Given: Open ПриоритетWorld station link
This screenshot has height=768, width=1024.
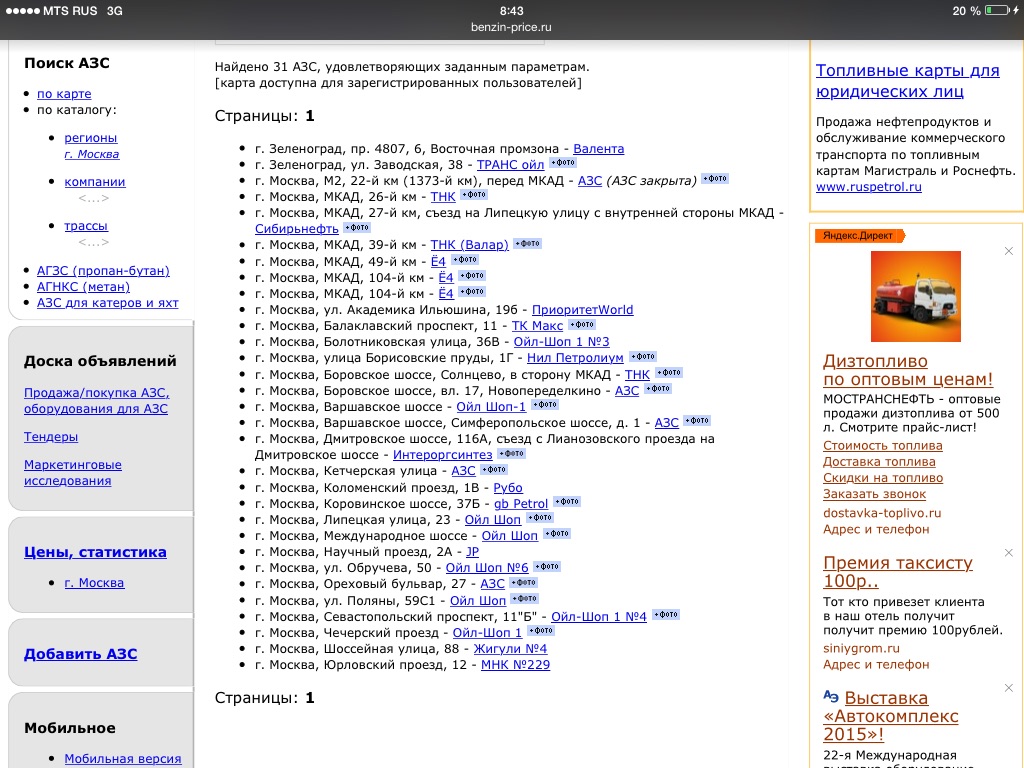Looking at the screenshot, I should (x=583, y=310).
